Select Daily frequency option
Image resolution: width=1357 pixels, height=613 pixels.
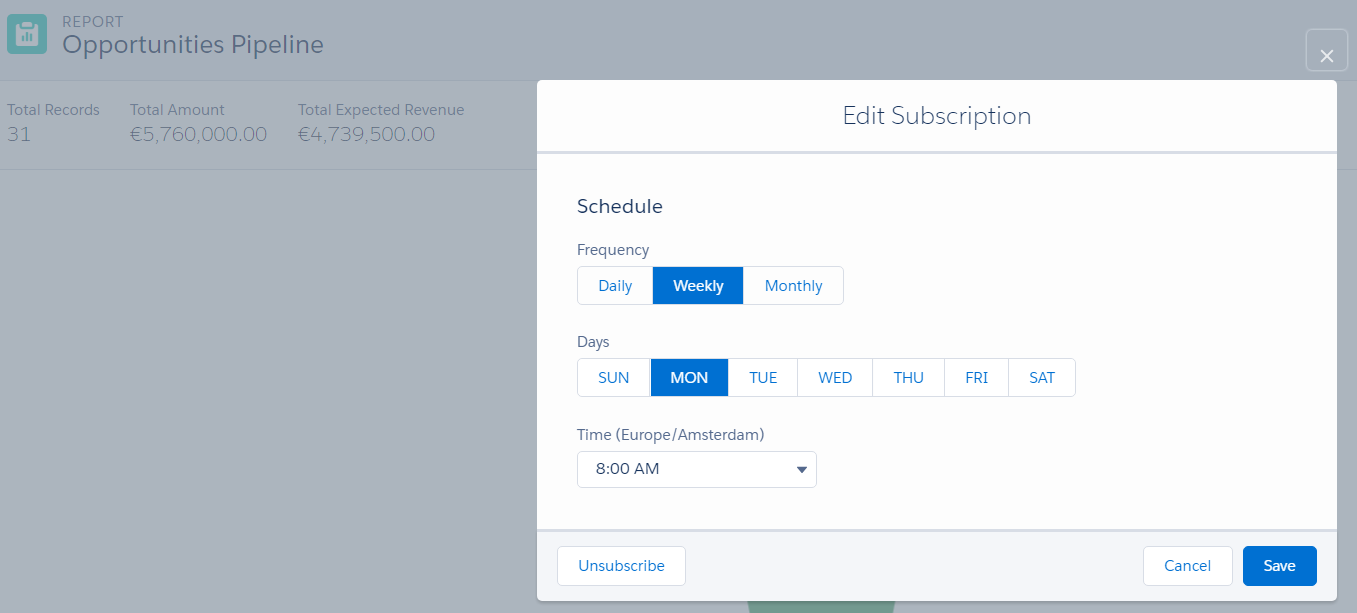[615, 286]
